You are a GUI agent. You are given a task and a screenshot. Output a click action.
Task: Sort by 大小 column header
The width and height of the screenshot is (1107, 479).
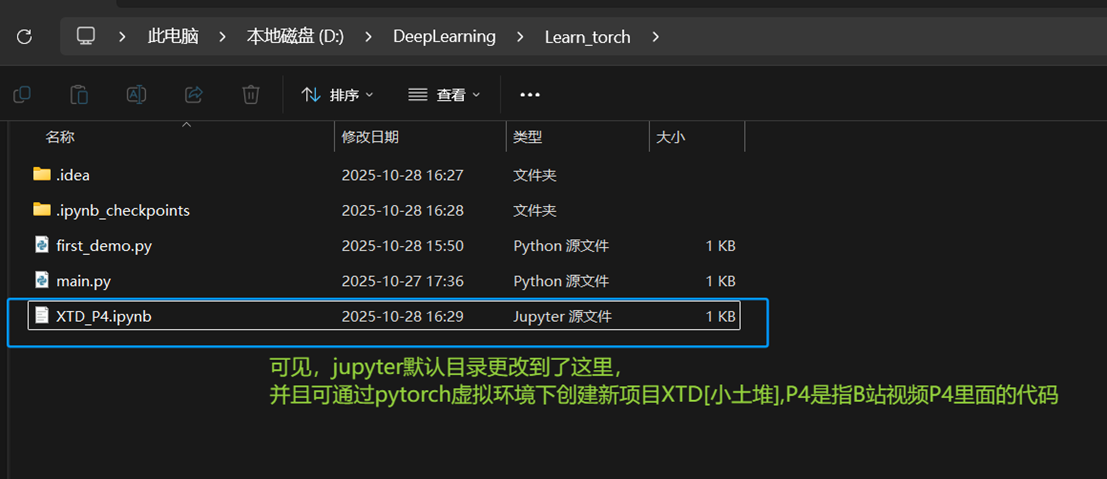[x=670, y=138]
